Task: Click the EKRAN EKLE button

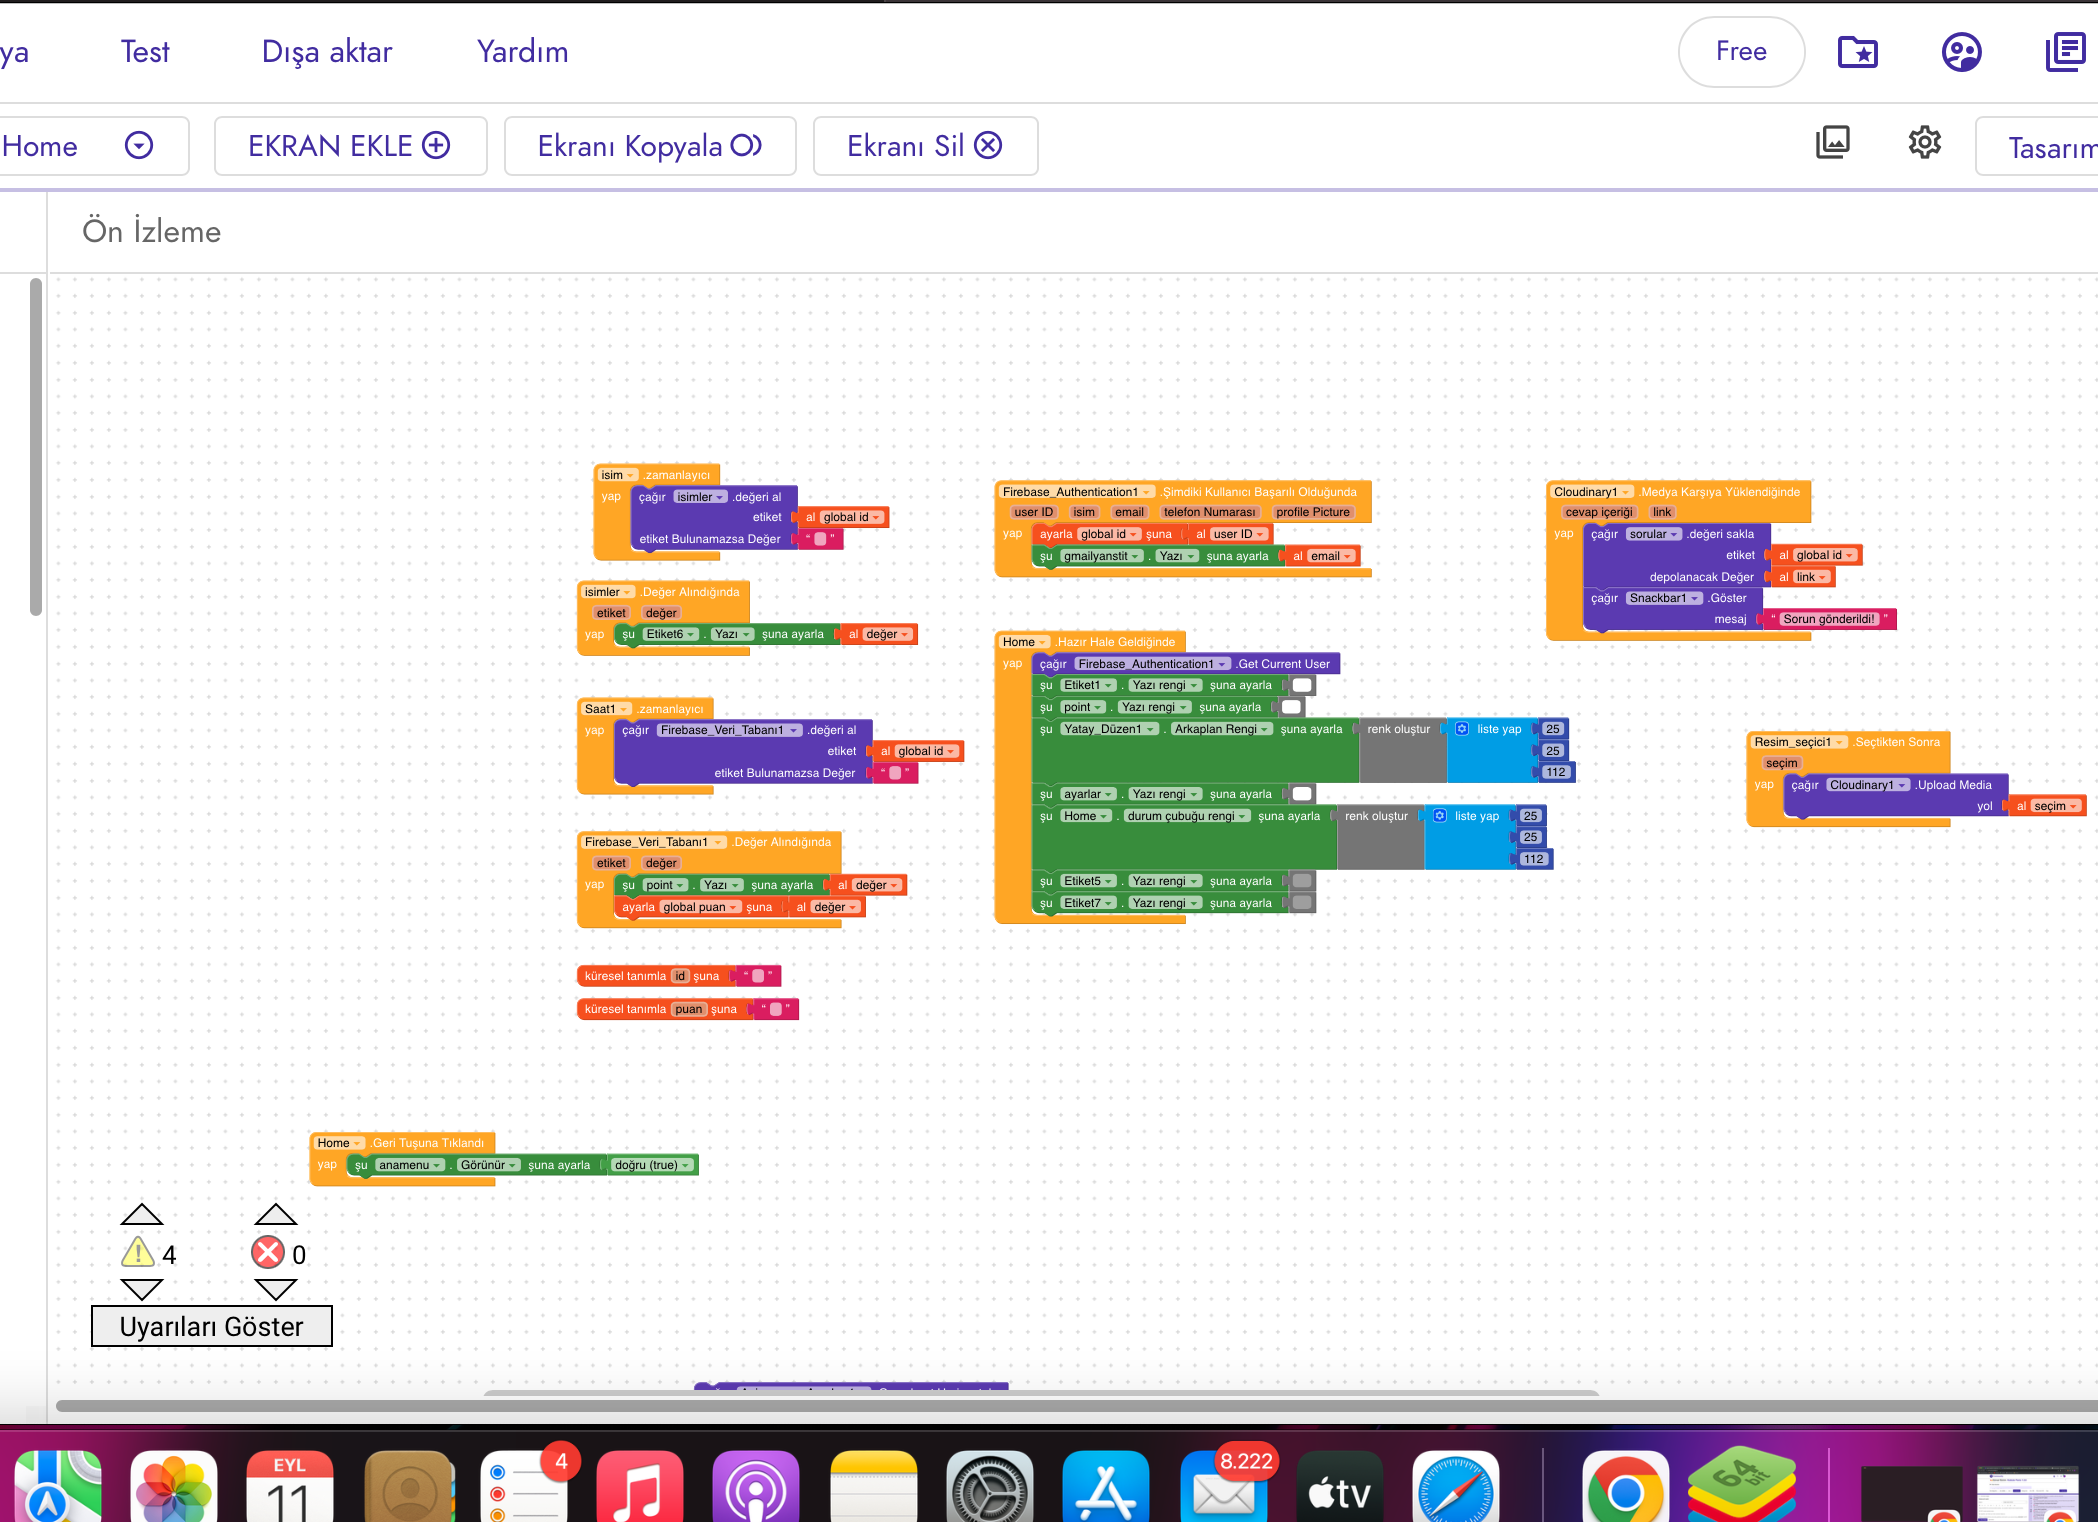Action: (x=350, y=146)
